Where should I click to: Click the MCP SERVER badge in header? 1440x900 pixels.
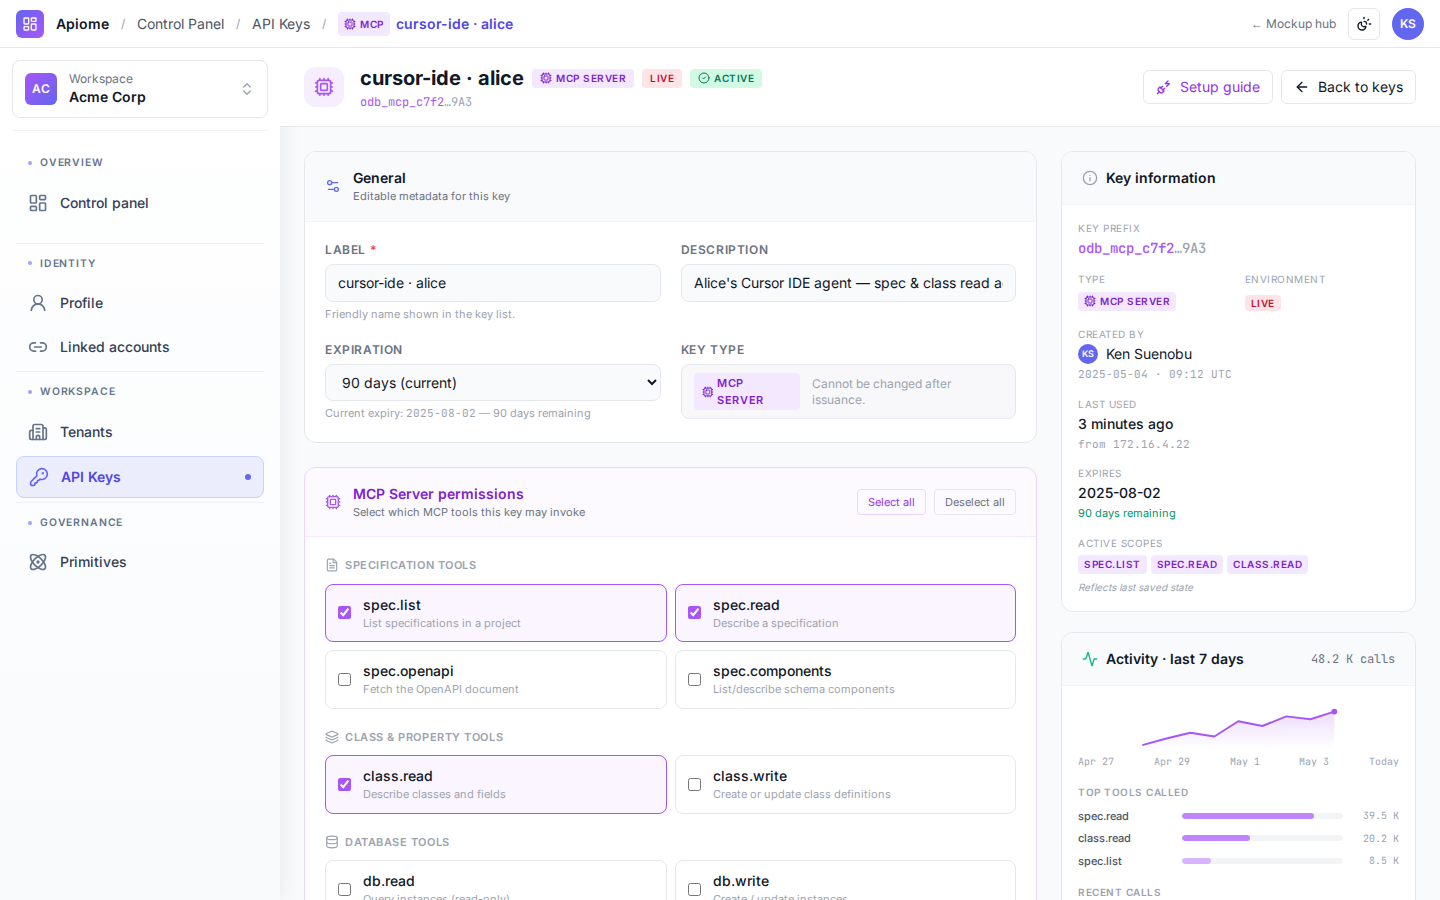click(583, 78)
